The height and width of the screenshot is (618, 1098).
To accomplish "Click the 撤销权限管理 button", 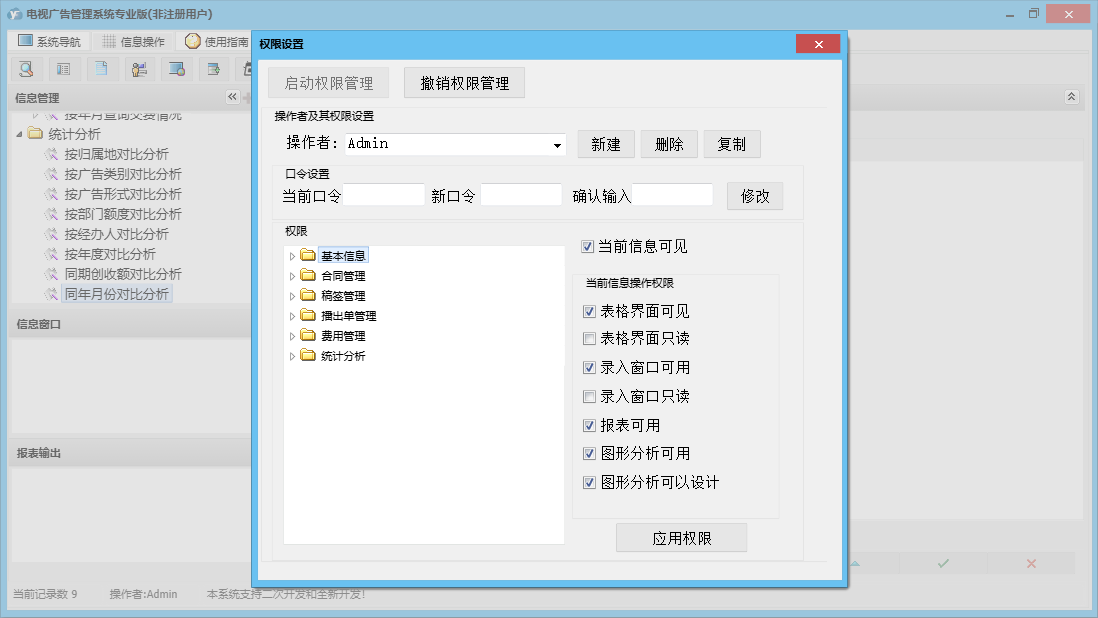I will [464, 83].
